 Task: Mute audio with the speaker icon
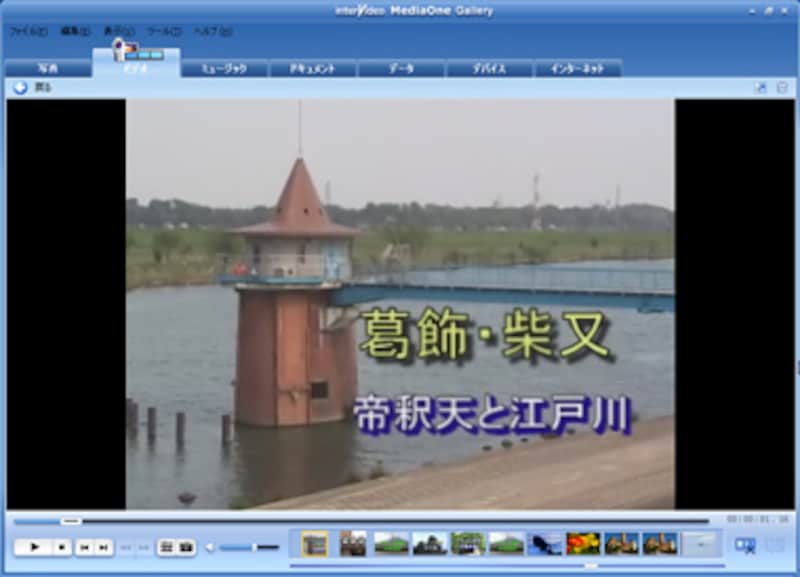(210, 547)
